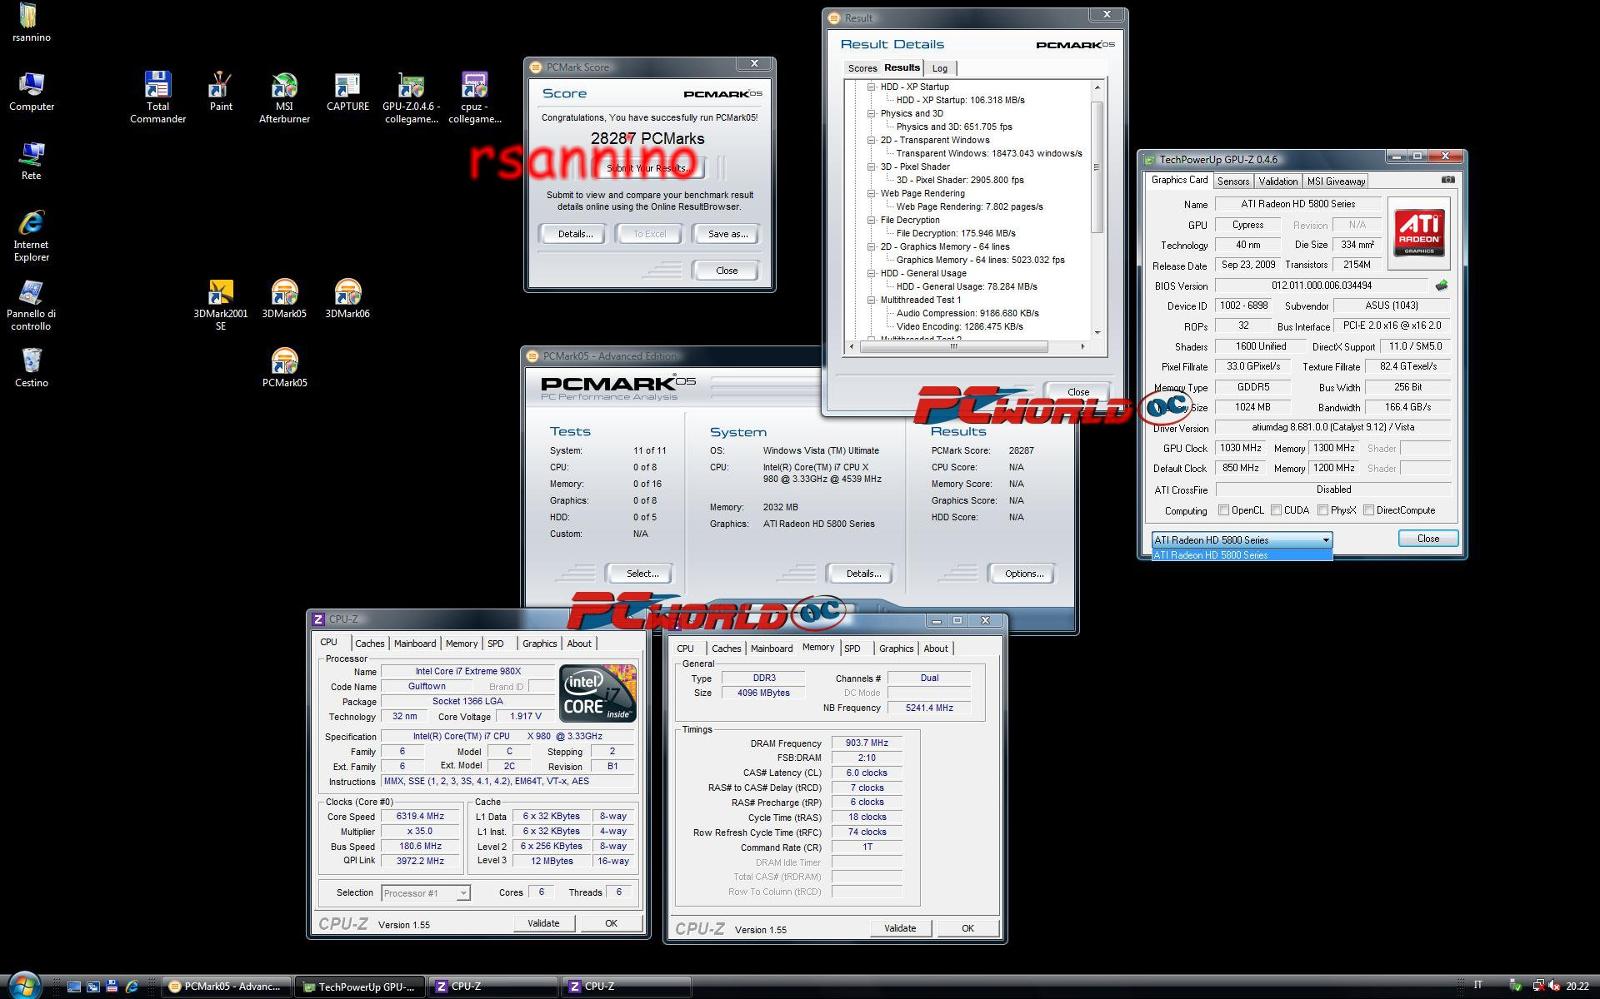Switch to Scores tab in Result Details
Viewport: 1600px width, 999px height.
point(862,68)
